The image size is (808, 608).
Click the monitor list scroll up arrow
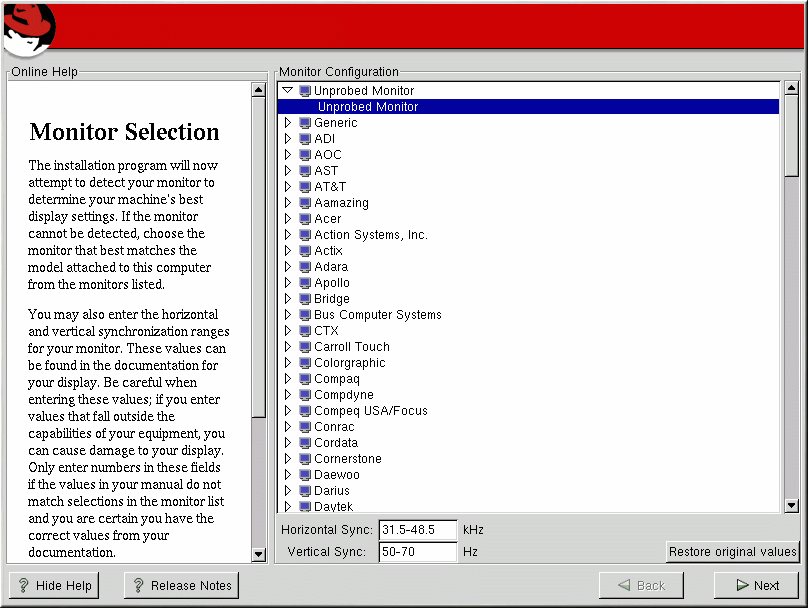click(x=792, y=88)
